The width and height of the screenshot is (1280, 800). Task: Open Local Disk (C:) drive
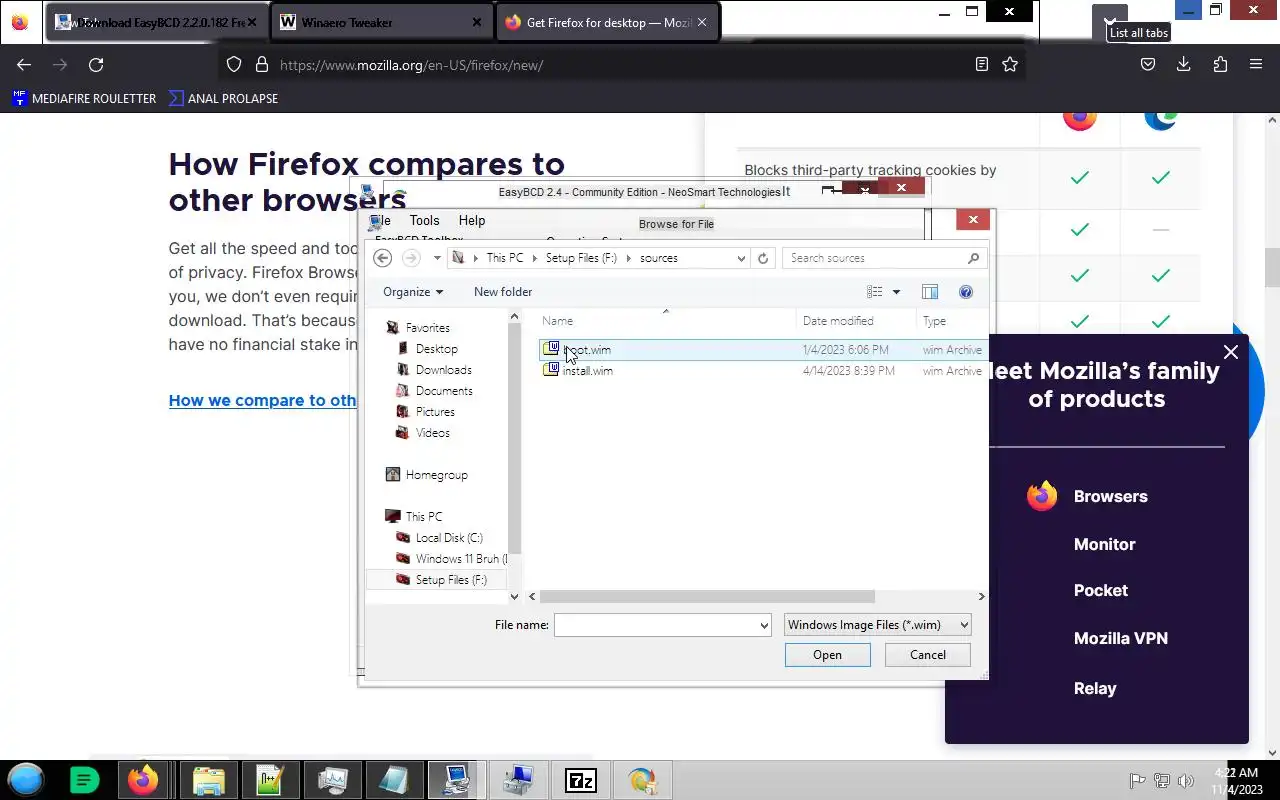pyautogui.click(x=448, y=538)
